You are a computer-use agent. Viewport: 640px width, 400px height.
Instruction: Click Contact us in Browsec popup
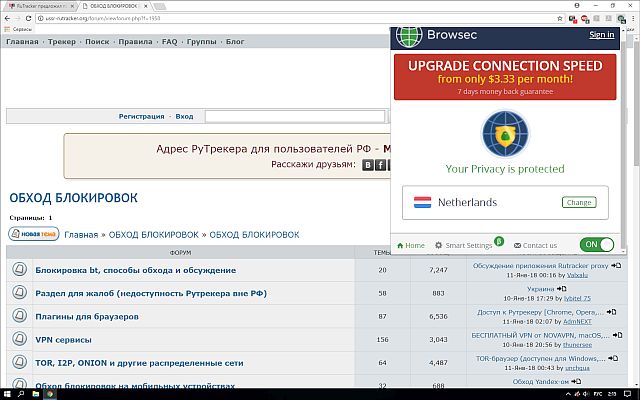tap(540, 245)
